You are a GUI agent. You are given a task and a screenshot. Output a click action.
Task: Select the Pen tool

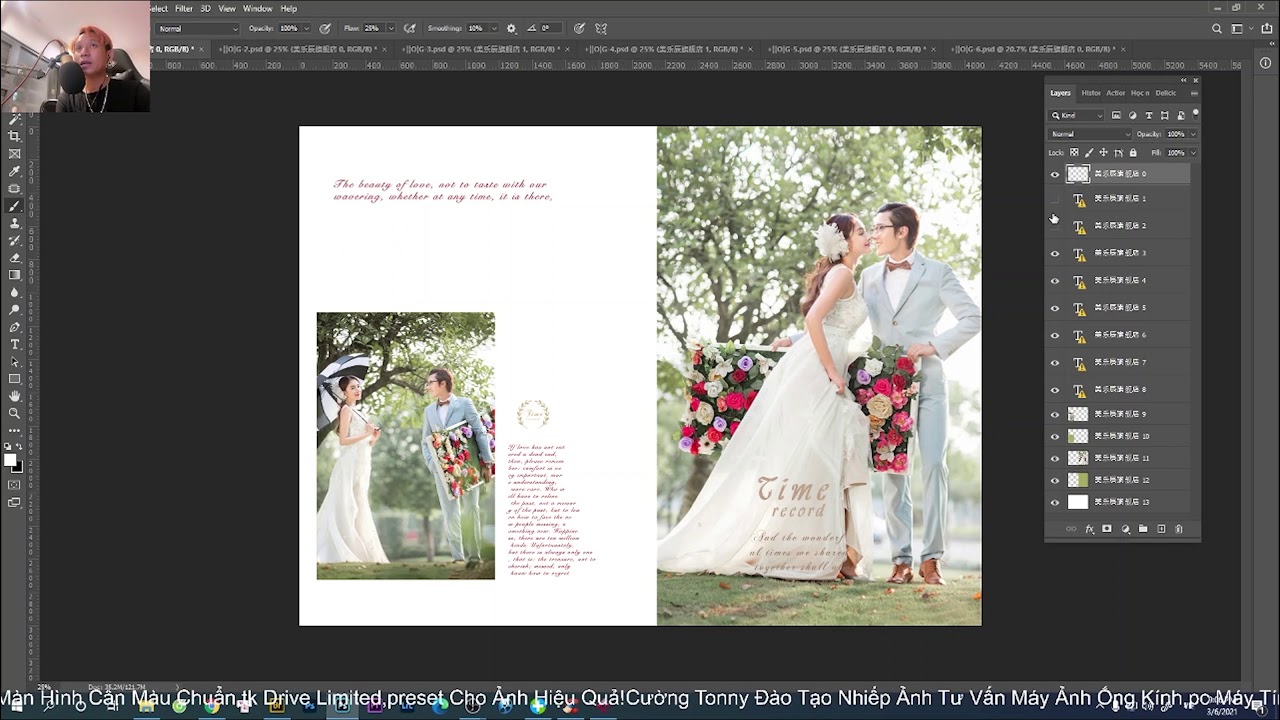coord(14,327)
